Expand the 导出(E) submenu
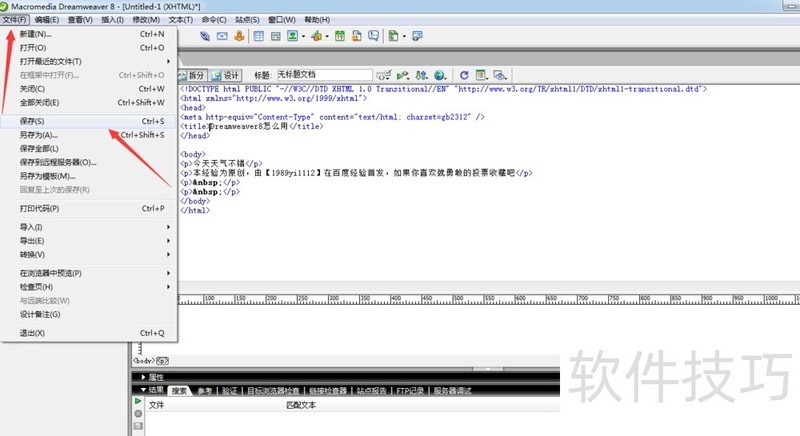 point(89,241)
